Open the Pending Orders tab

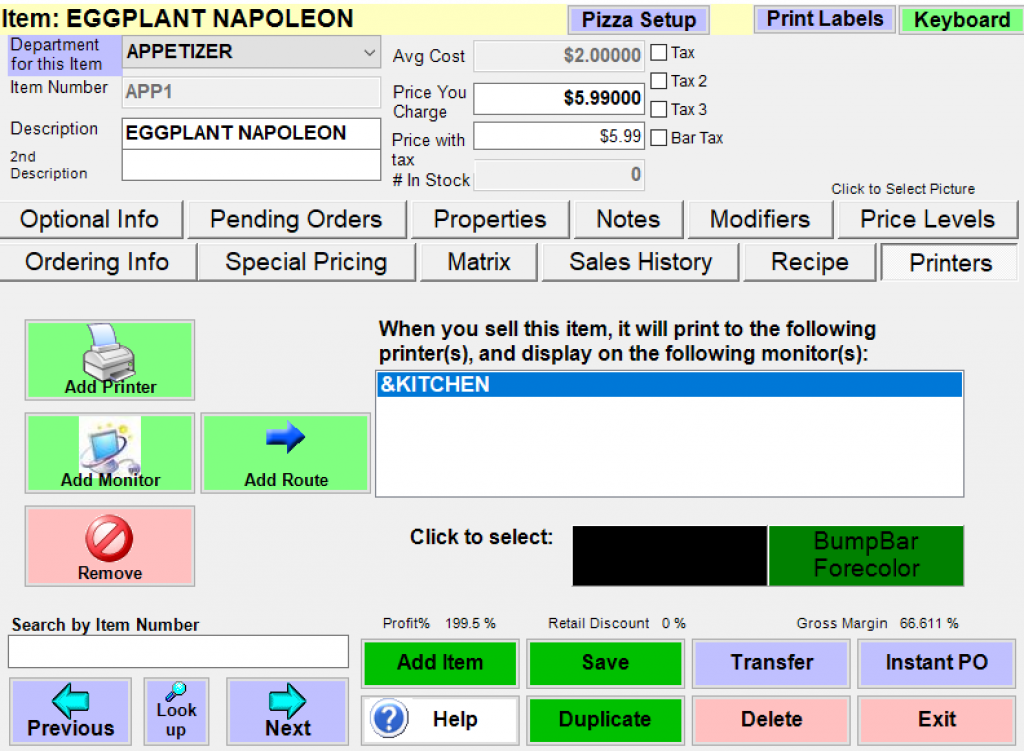pyautogui.click(x=296, y=219)
